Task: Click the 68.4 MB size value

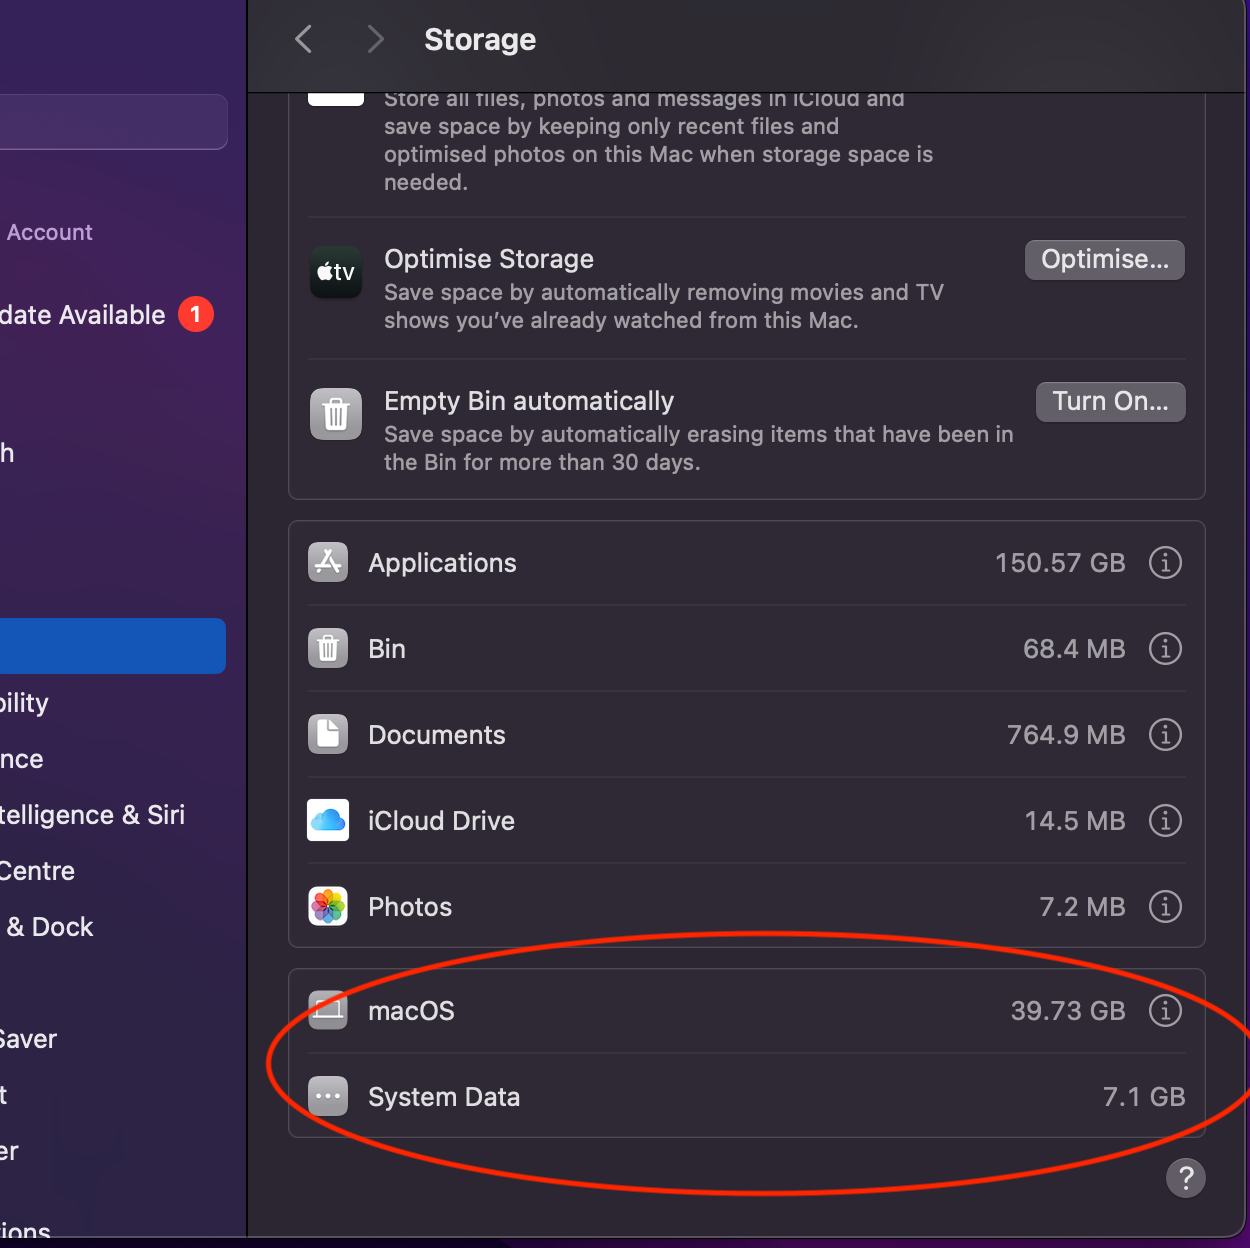Action: (x=1074, y=649)
